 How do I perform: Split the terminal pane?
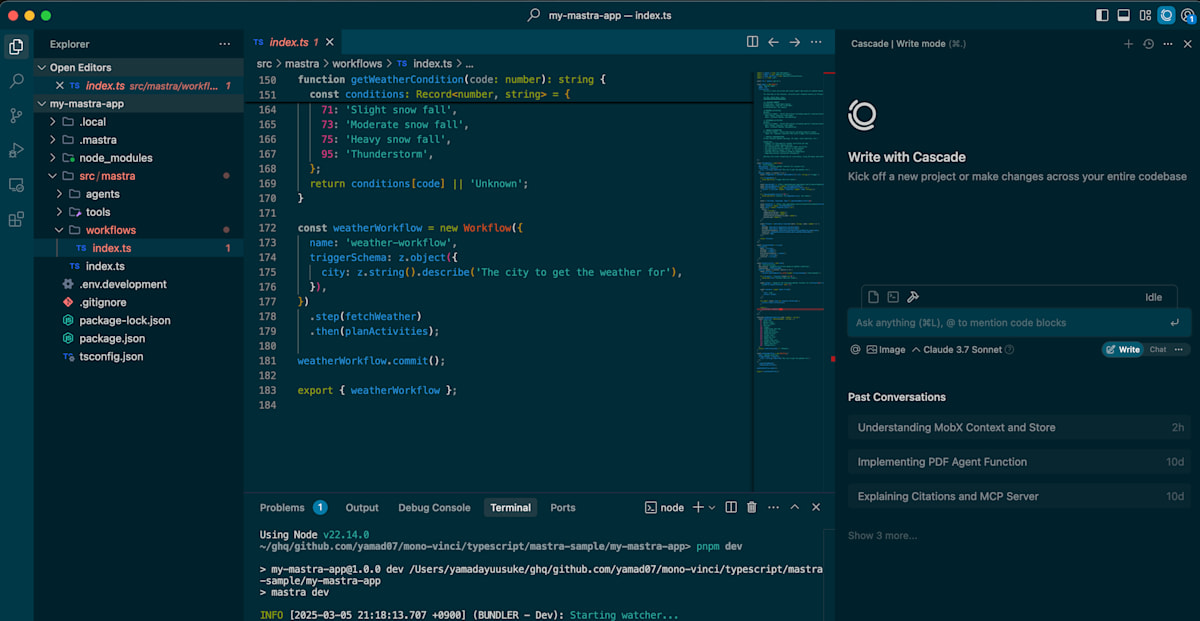[x=731, y=508]
